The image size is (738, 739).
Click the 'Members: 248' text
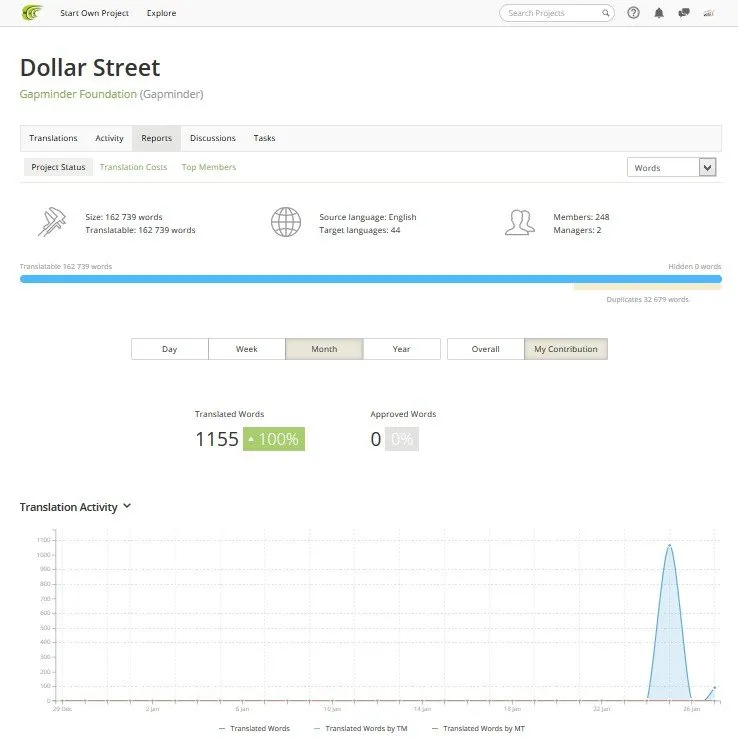581,217
